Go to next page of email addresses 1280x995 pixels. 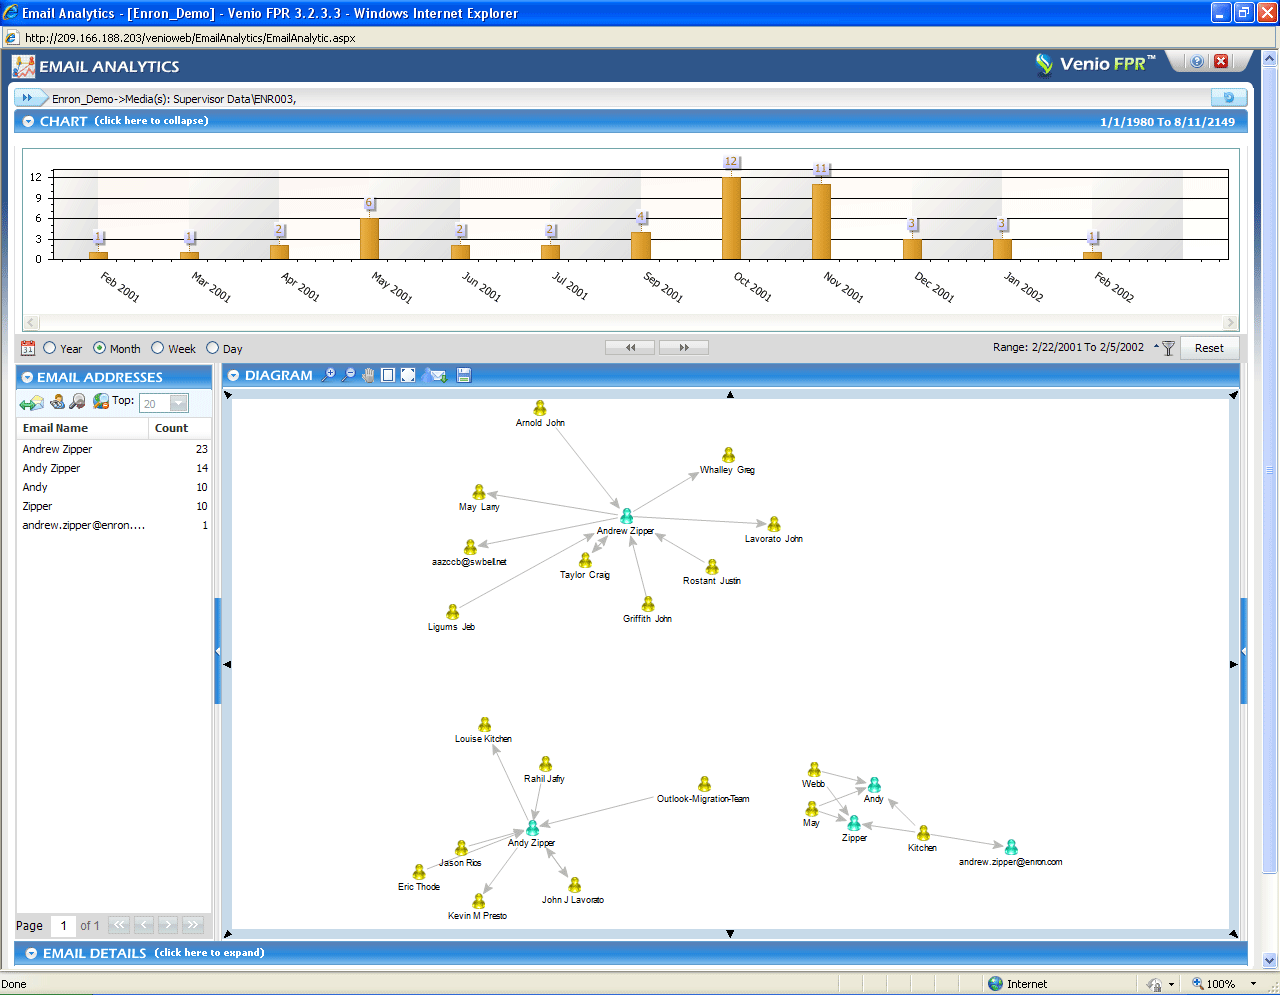(x=168, y=925)
